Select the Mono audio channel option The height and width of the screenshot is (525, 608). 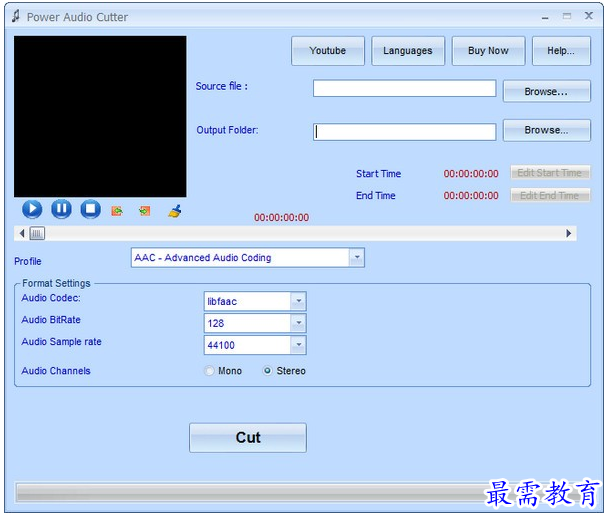[x=210, y=371]
